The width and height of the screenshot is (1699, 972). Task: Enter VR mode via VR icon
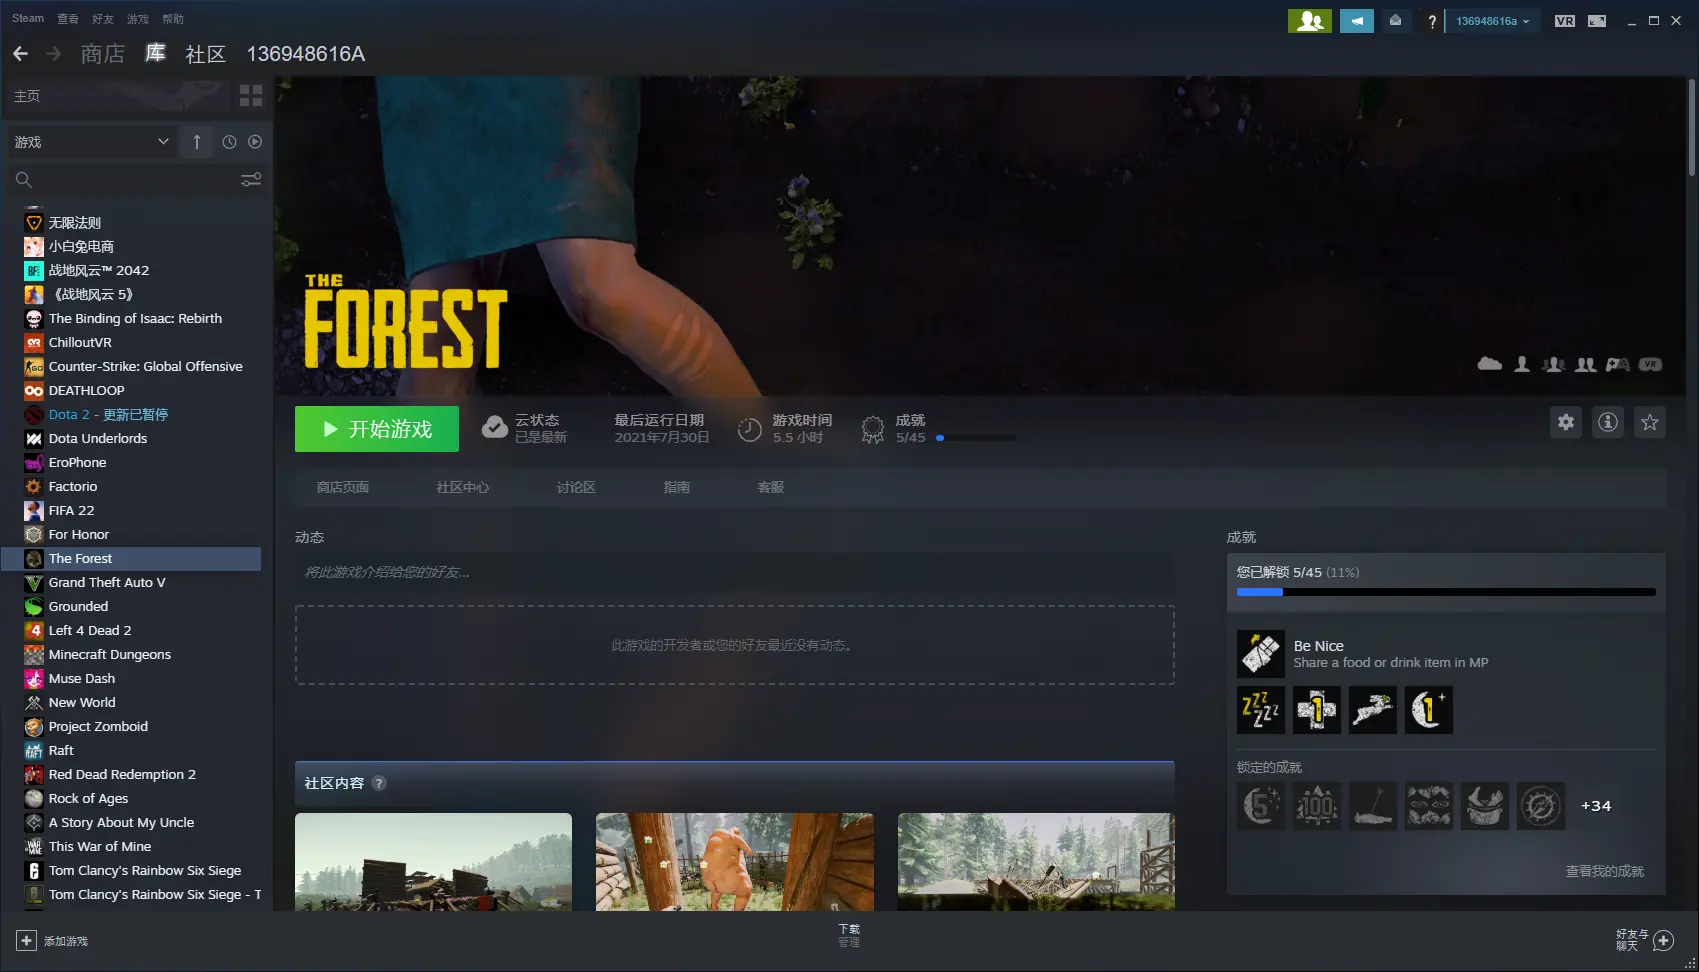(1565, 21)
